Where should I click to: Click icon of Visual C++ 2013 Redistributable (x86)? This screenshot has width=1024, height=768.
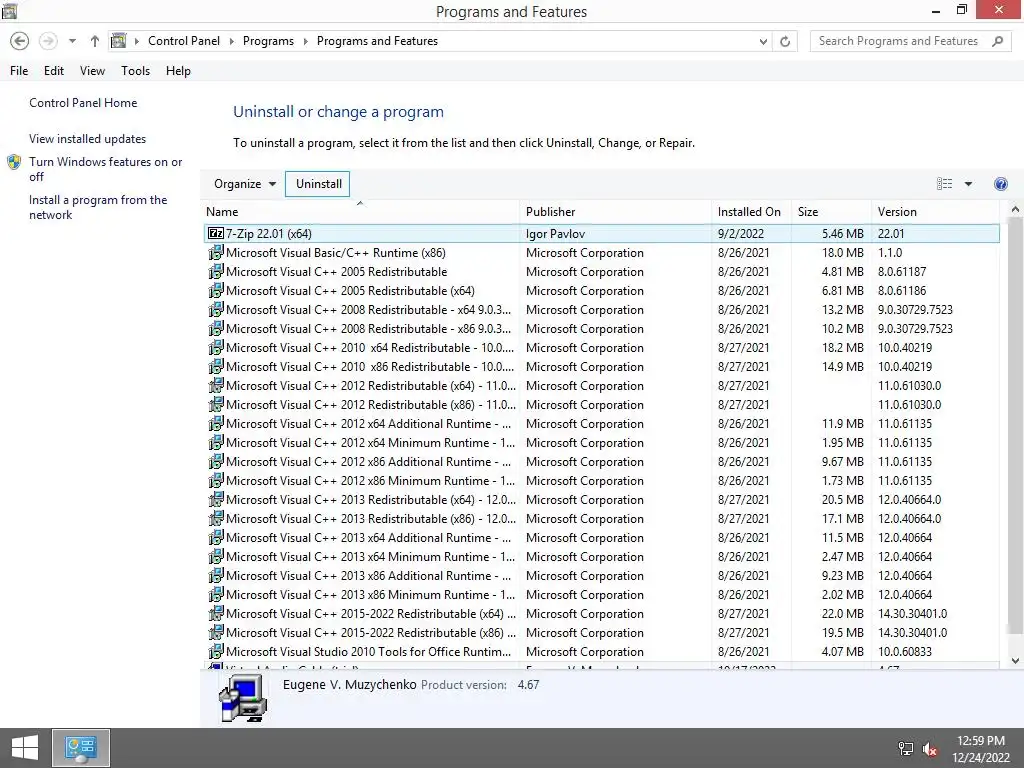pos(216,518)
